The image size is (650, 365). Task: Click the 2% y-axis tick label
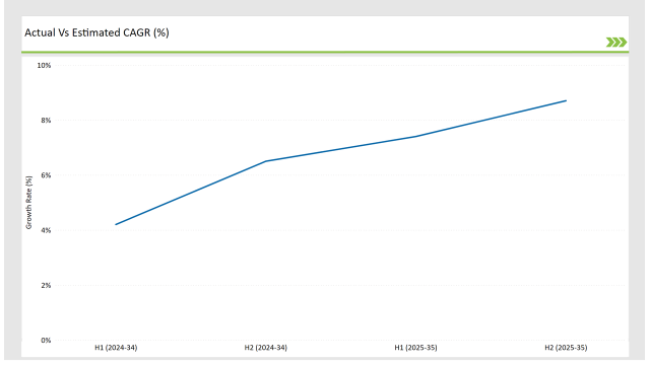46,285
